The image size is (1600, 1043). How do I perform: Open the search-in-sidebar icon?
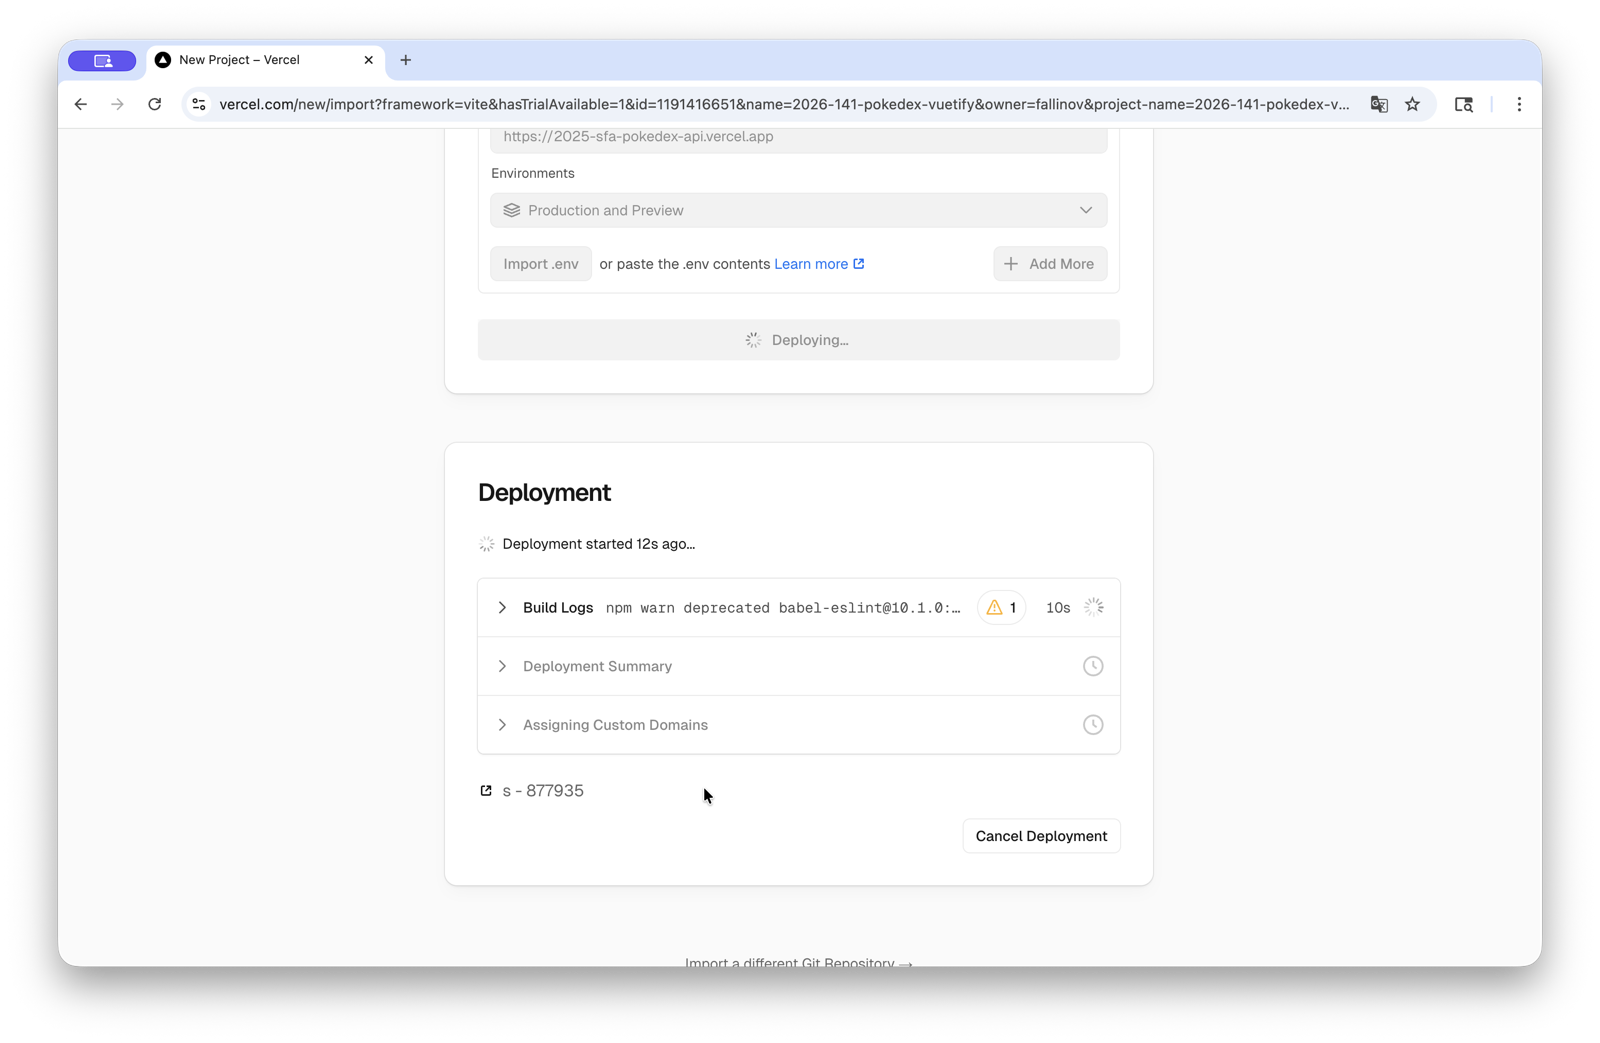[1464, 104]
